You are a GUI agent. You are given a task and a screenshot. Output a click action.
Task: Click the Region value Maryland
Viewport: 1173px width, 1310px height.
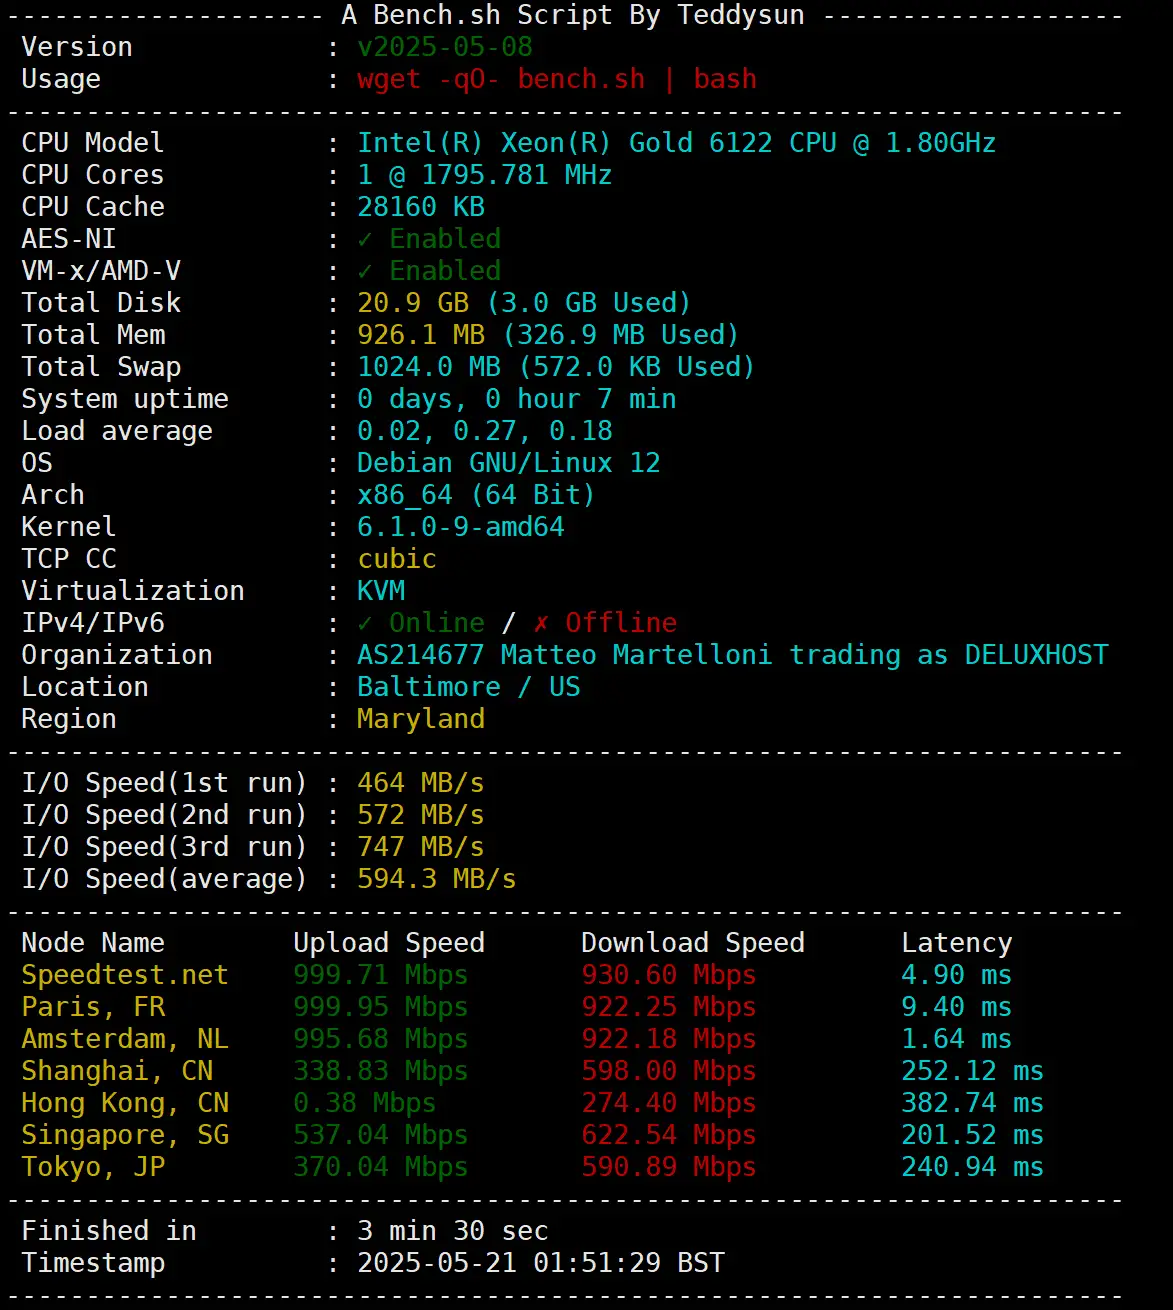420,719
